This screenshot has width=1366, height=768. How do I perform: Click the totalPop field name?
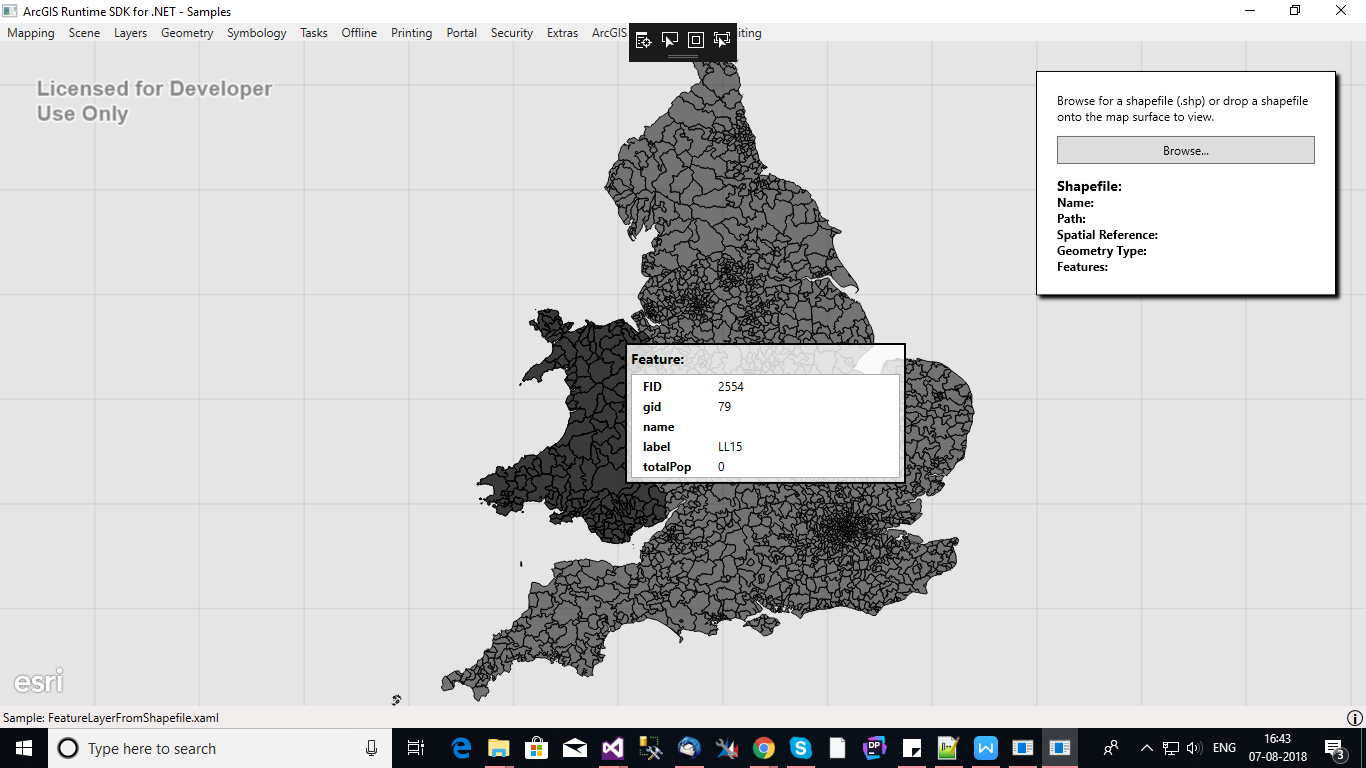click(x=667, y=467)
